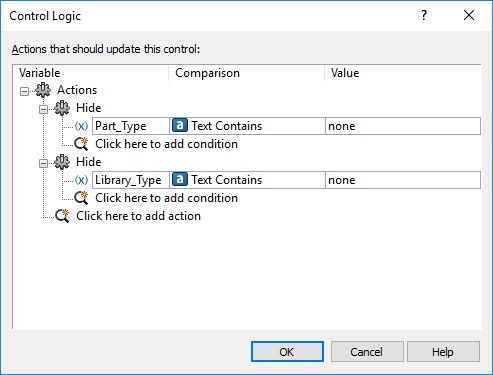Select the Part_Type variable field

pyautogui.click(x=131, y=126)
